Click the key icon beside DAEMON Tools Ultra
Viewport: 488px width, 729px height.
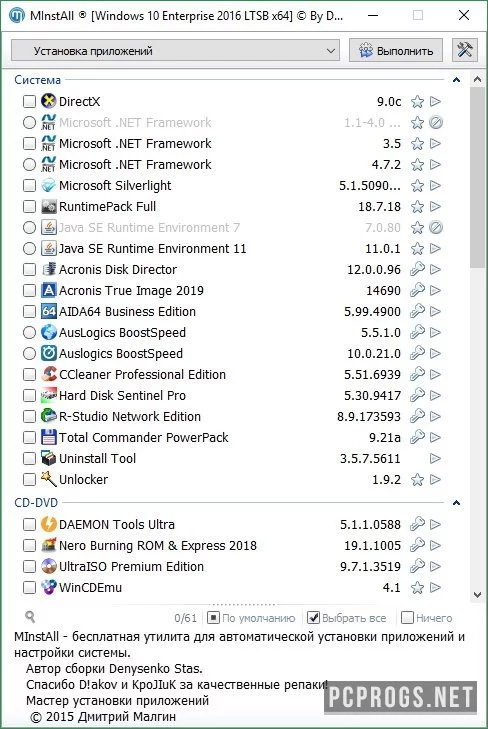417,524
